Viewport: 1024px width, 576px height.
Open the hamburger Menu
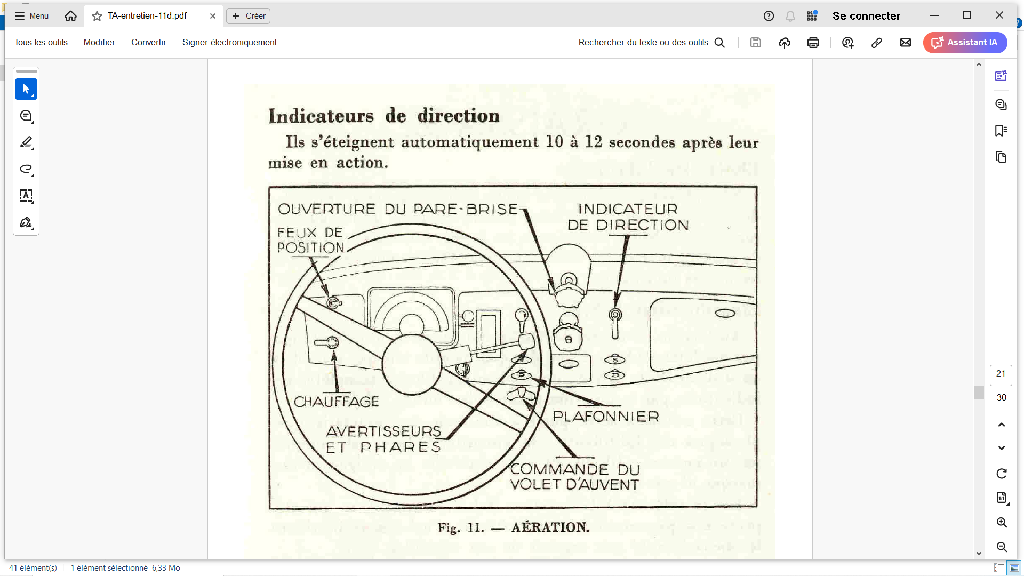pos(32,16)
